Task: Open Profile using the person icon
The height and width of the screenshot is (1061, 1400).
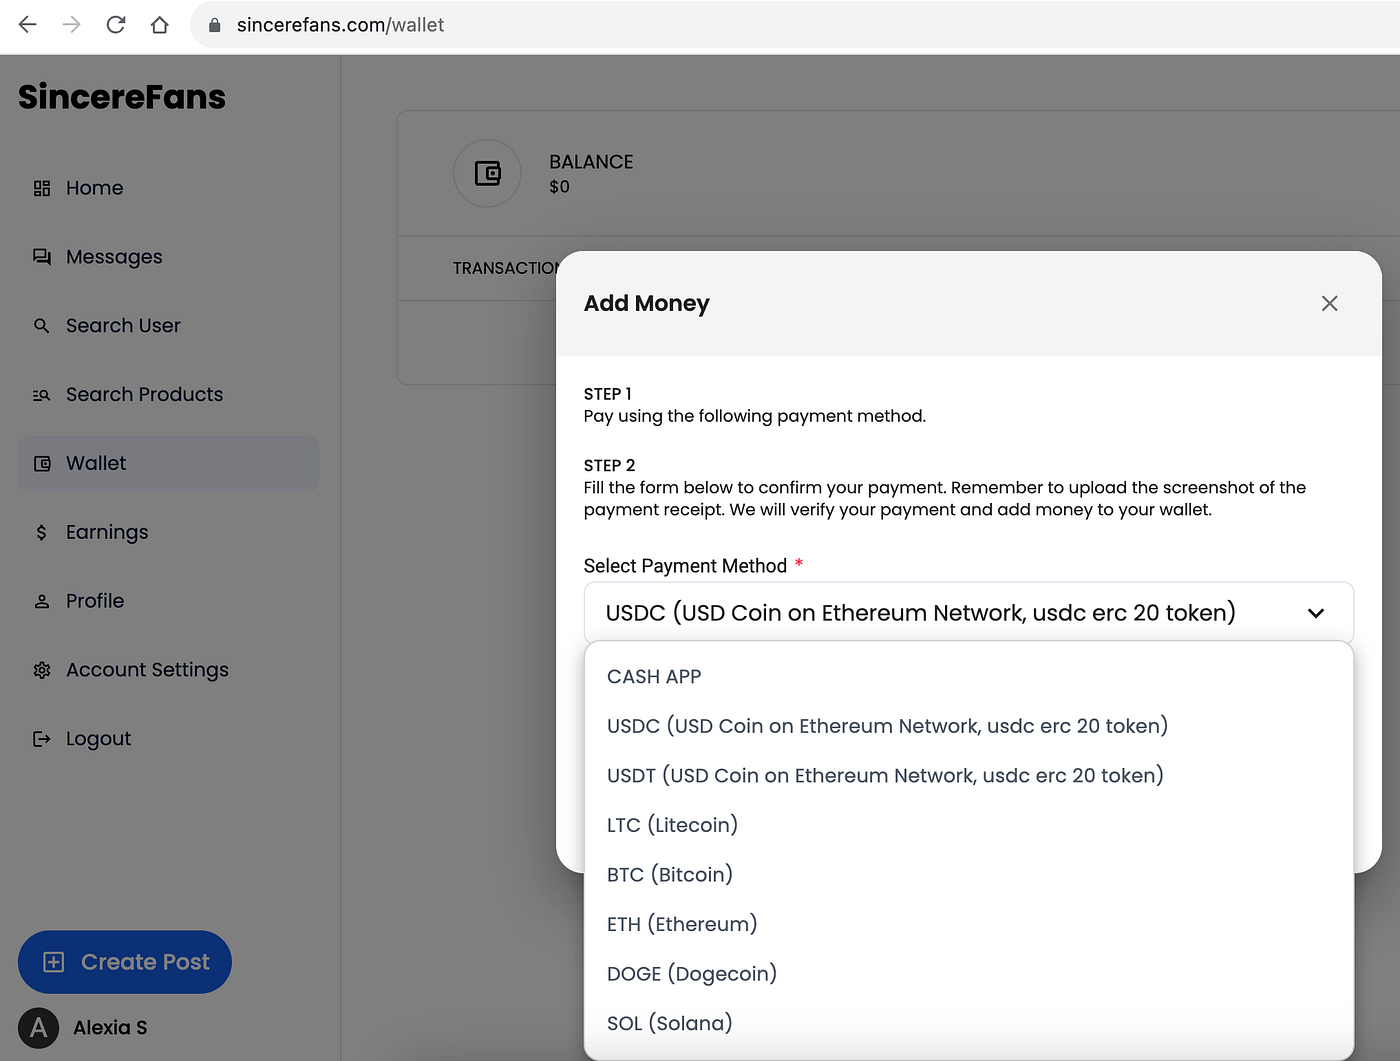Action: tap(41, 601)
